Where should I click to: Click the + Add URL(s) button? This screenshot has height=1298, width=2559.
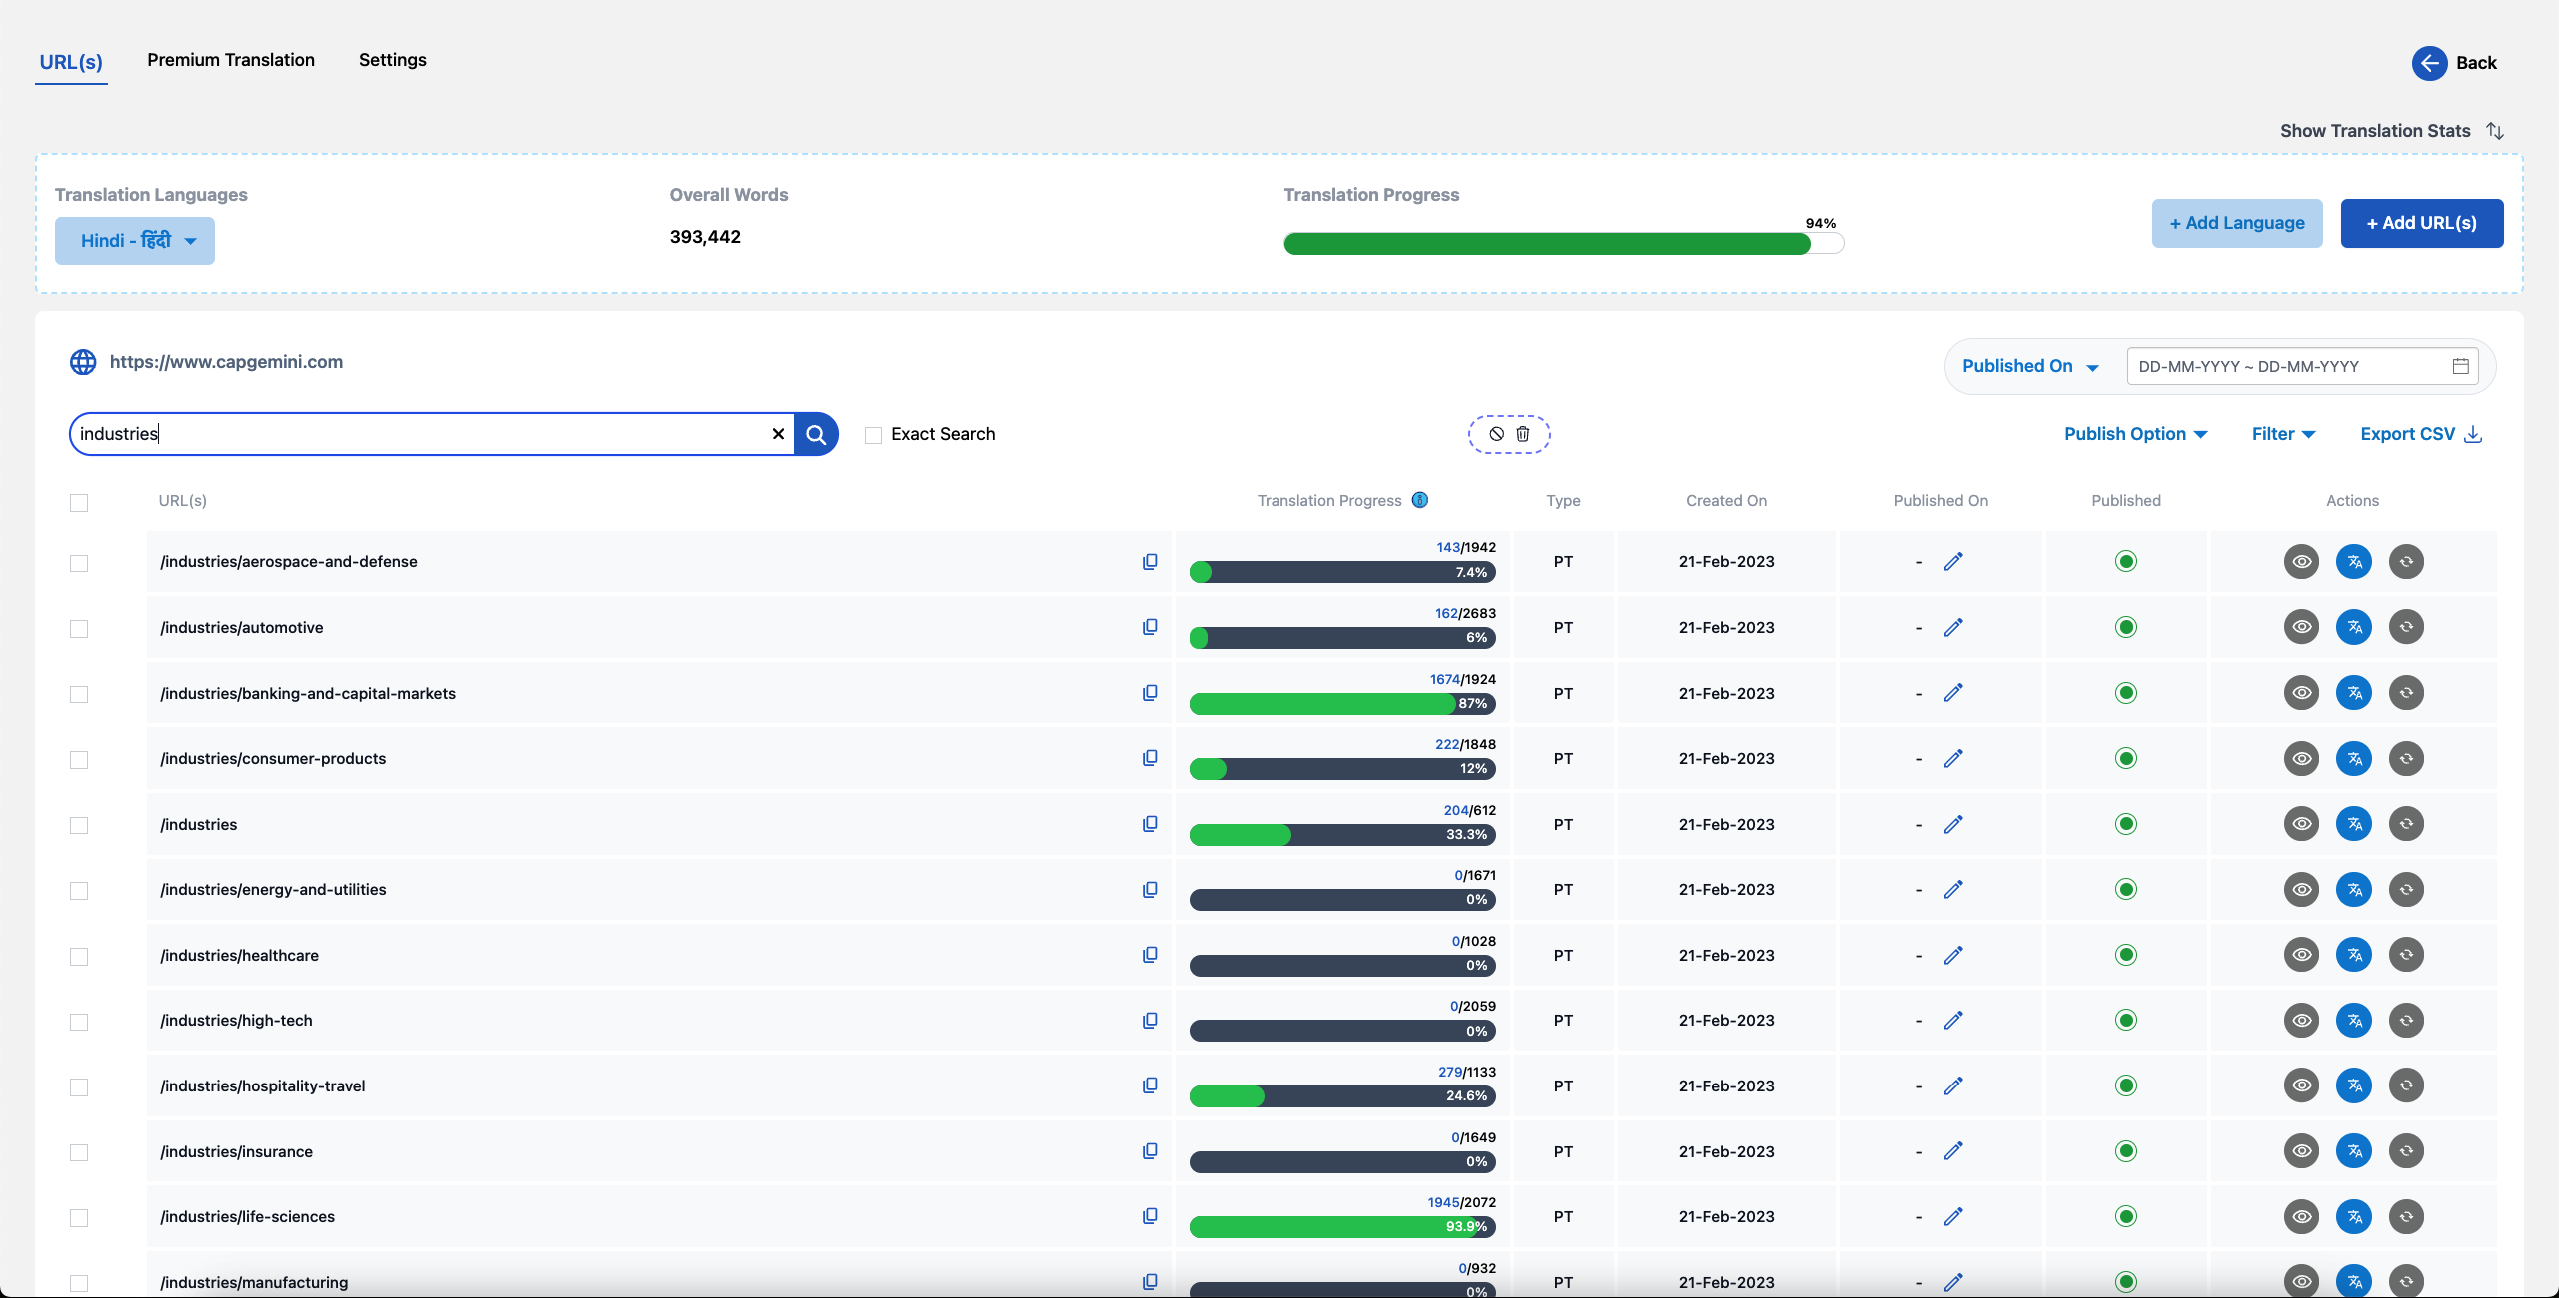2421,223
